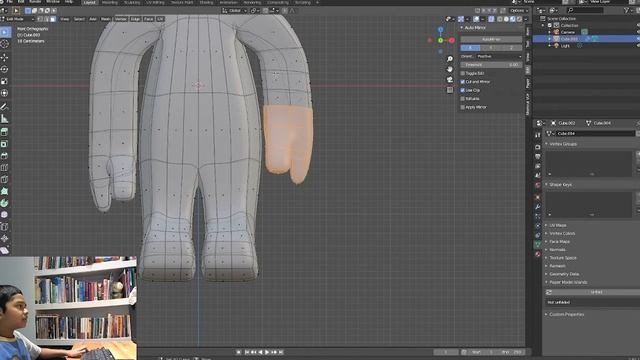The height and width of the screenshot is (360, 640).
Task: Select the Z axis button in Auto Mirror
Action: [x=511, y=48]
